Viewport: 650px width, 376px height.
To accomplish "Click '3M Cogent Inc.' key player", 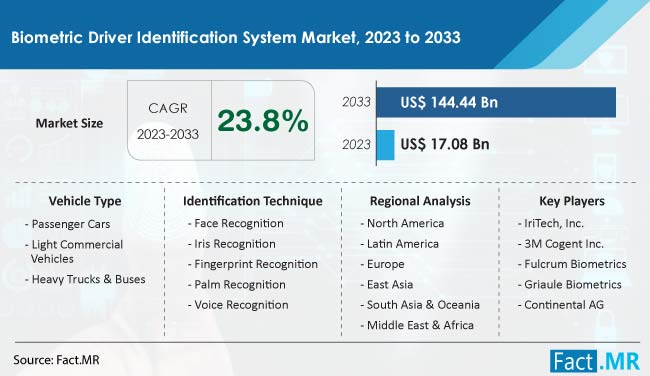I will [561, 244].
